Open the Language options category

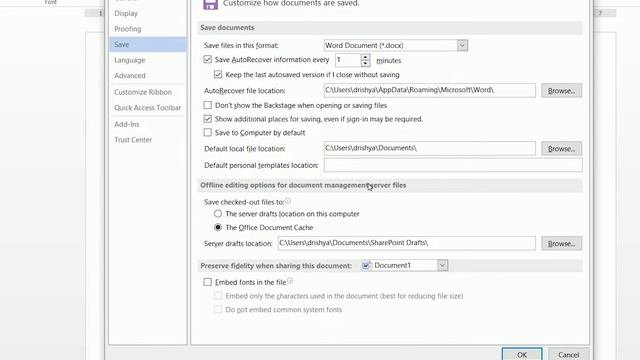tap(129, 60)
